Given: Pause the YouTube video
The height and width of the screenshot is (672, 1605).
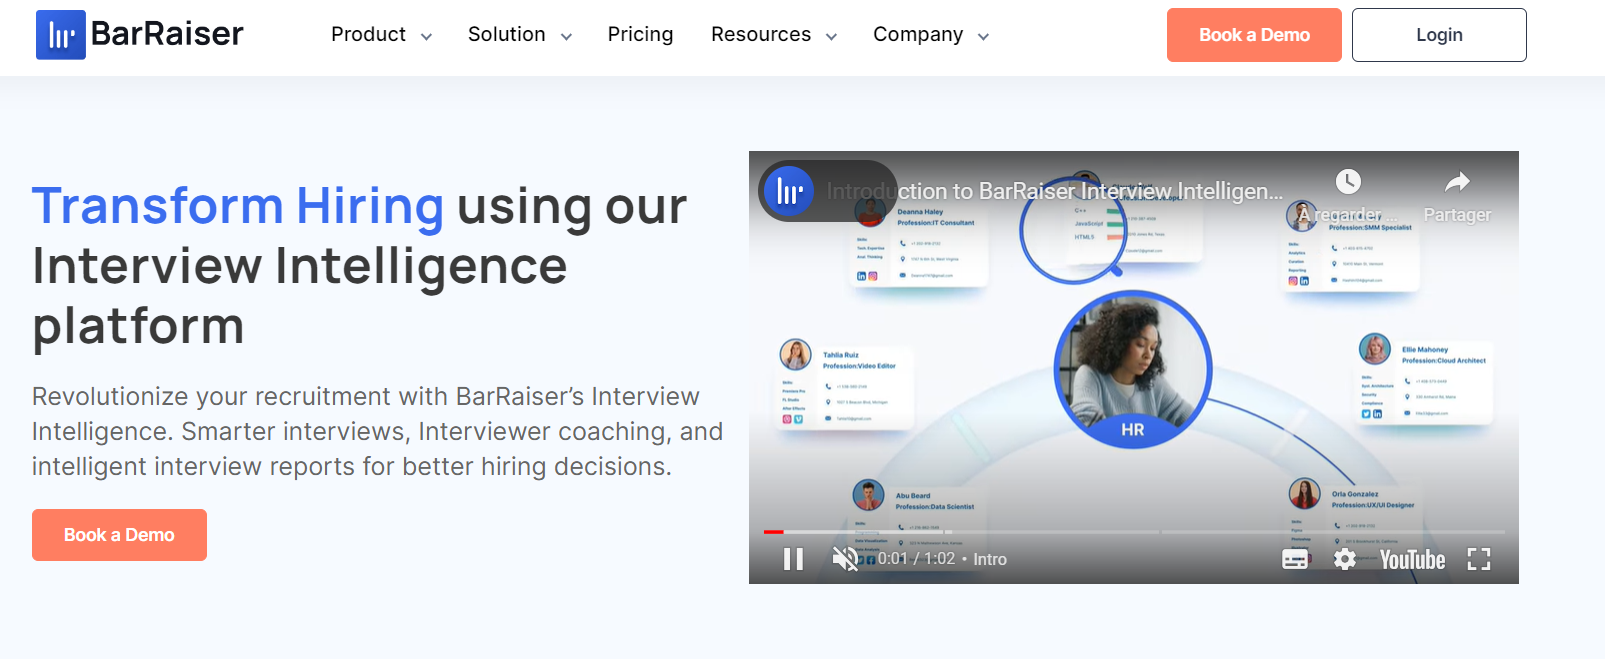Looking at the screenshot, I should click(793, 559).
